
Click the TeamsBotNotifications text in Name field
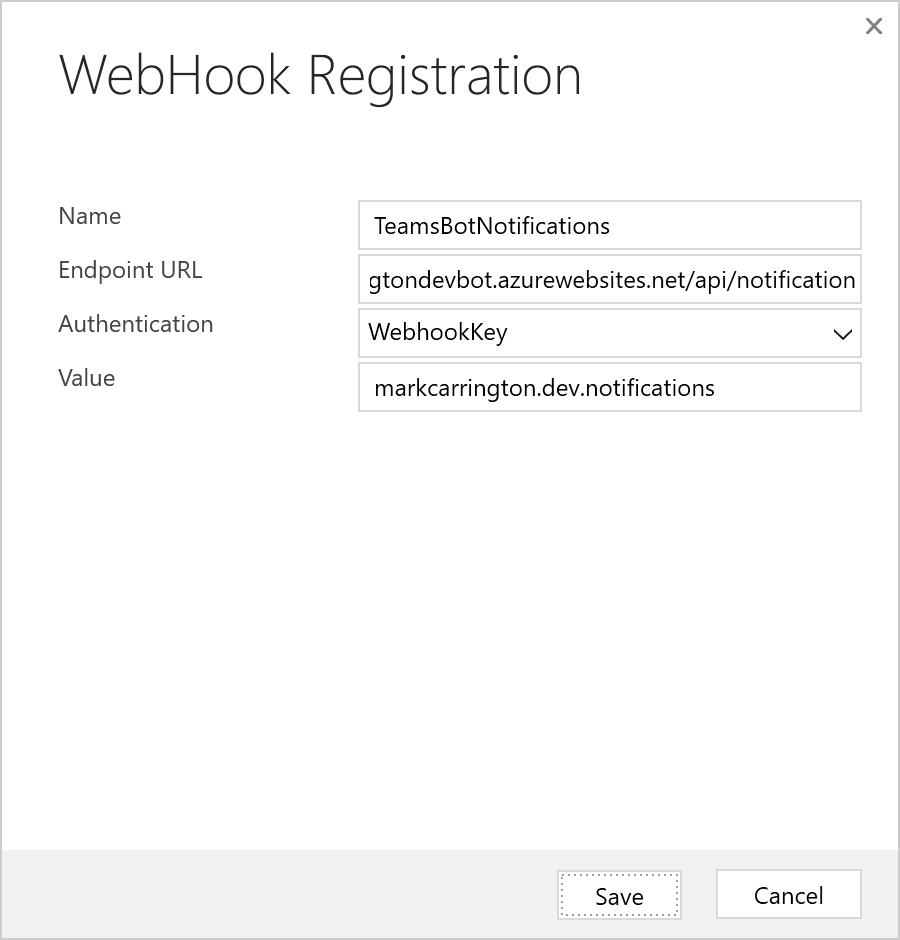click(491, 226)
